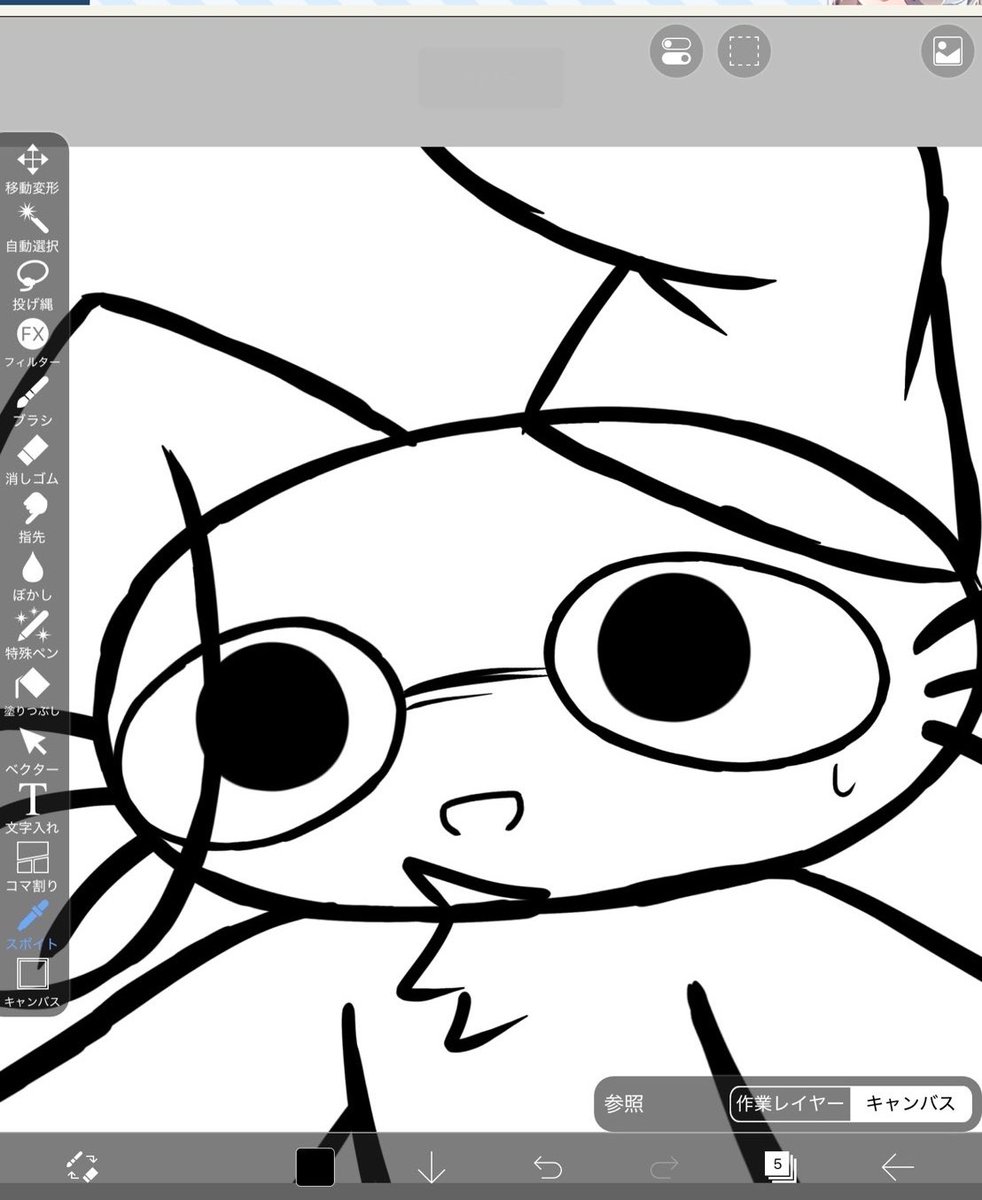Select the ぼかし blur tool
Screen dimensions: 982x1200
coord(32,576)
